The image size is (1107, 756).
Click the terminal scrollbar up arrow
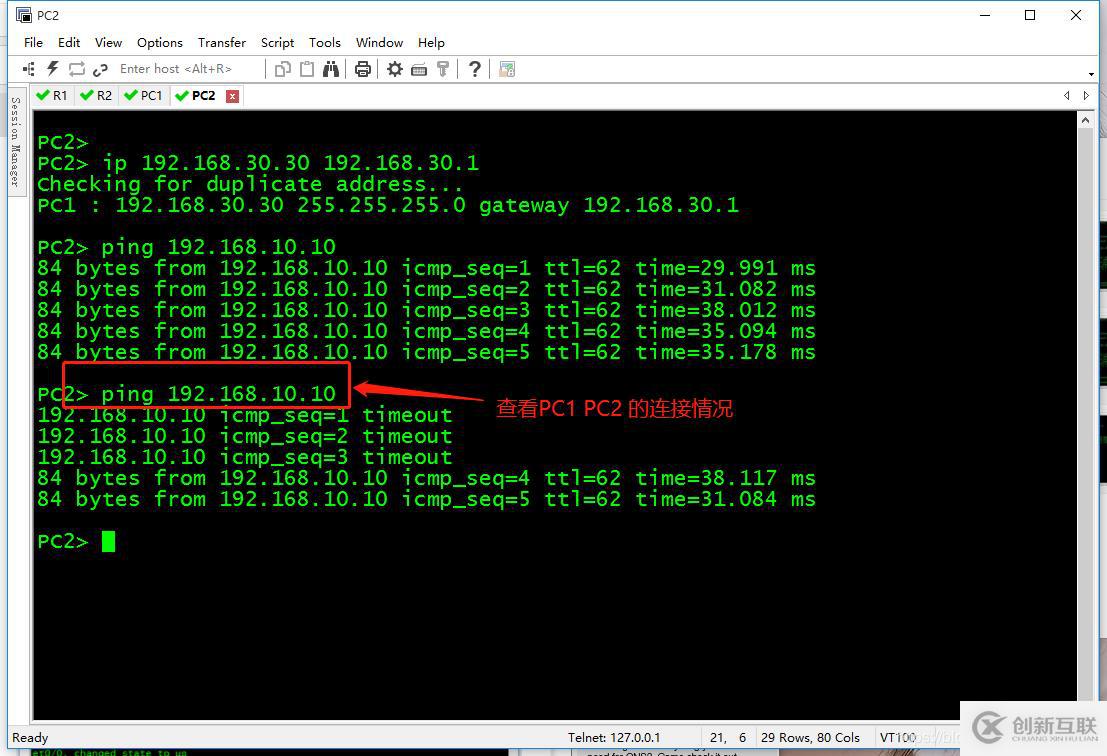(x=1086, y=119)
